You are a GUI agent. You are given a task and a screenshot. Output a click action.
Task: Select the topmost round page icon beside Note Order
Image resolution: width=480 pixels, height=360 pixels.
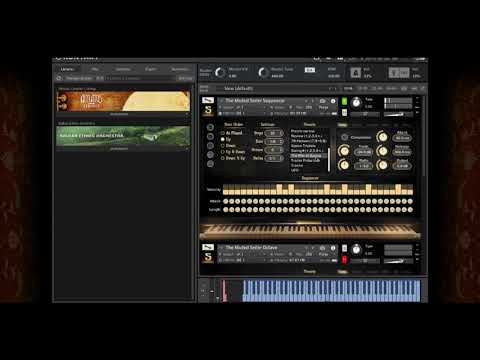tap(210, 127)
